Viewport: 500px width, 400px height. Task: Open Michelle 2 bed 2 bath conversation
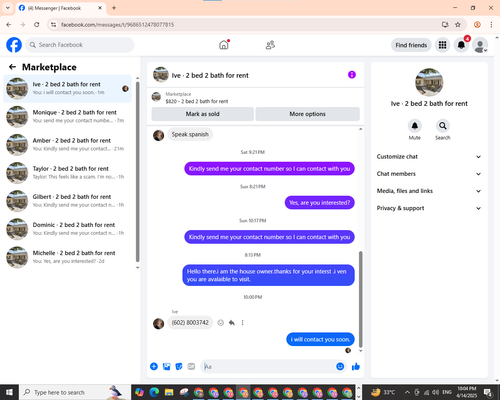pyautogui.click(x=67, y=257)
